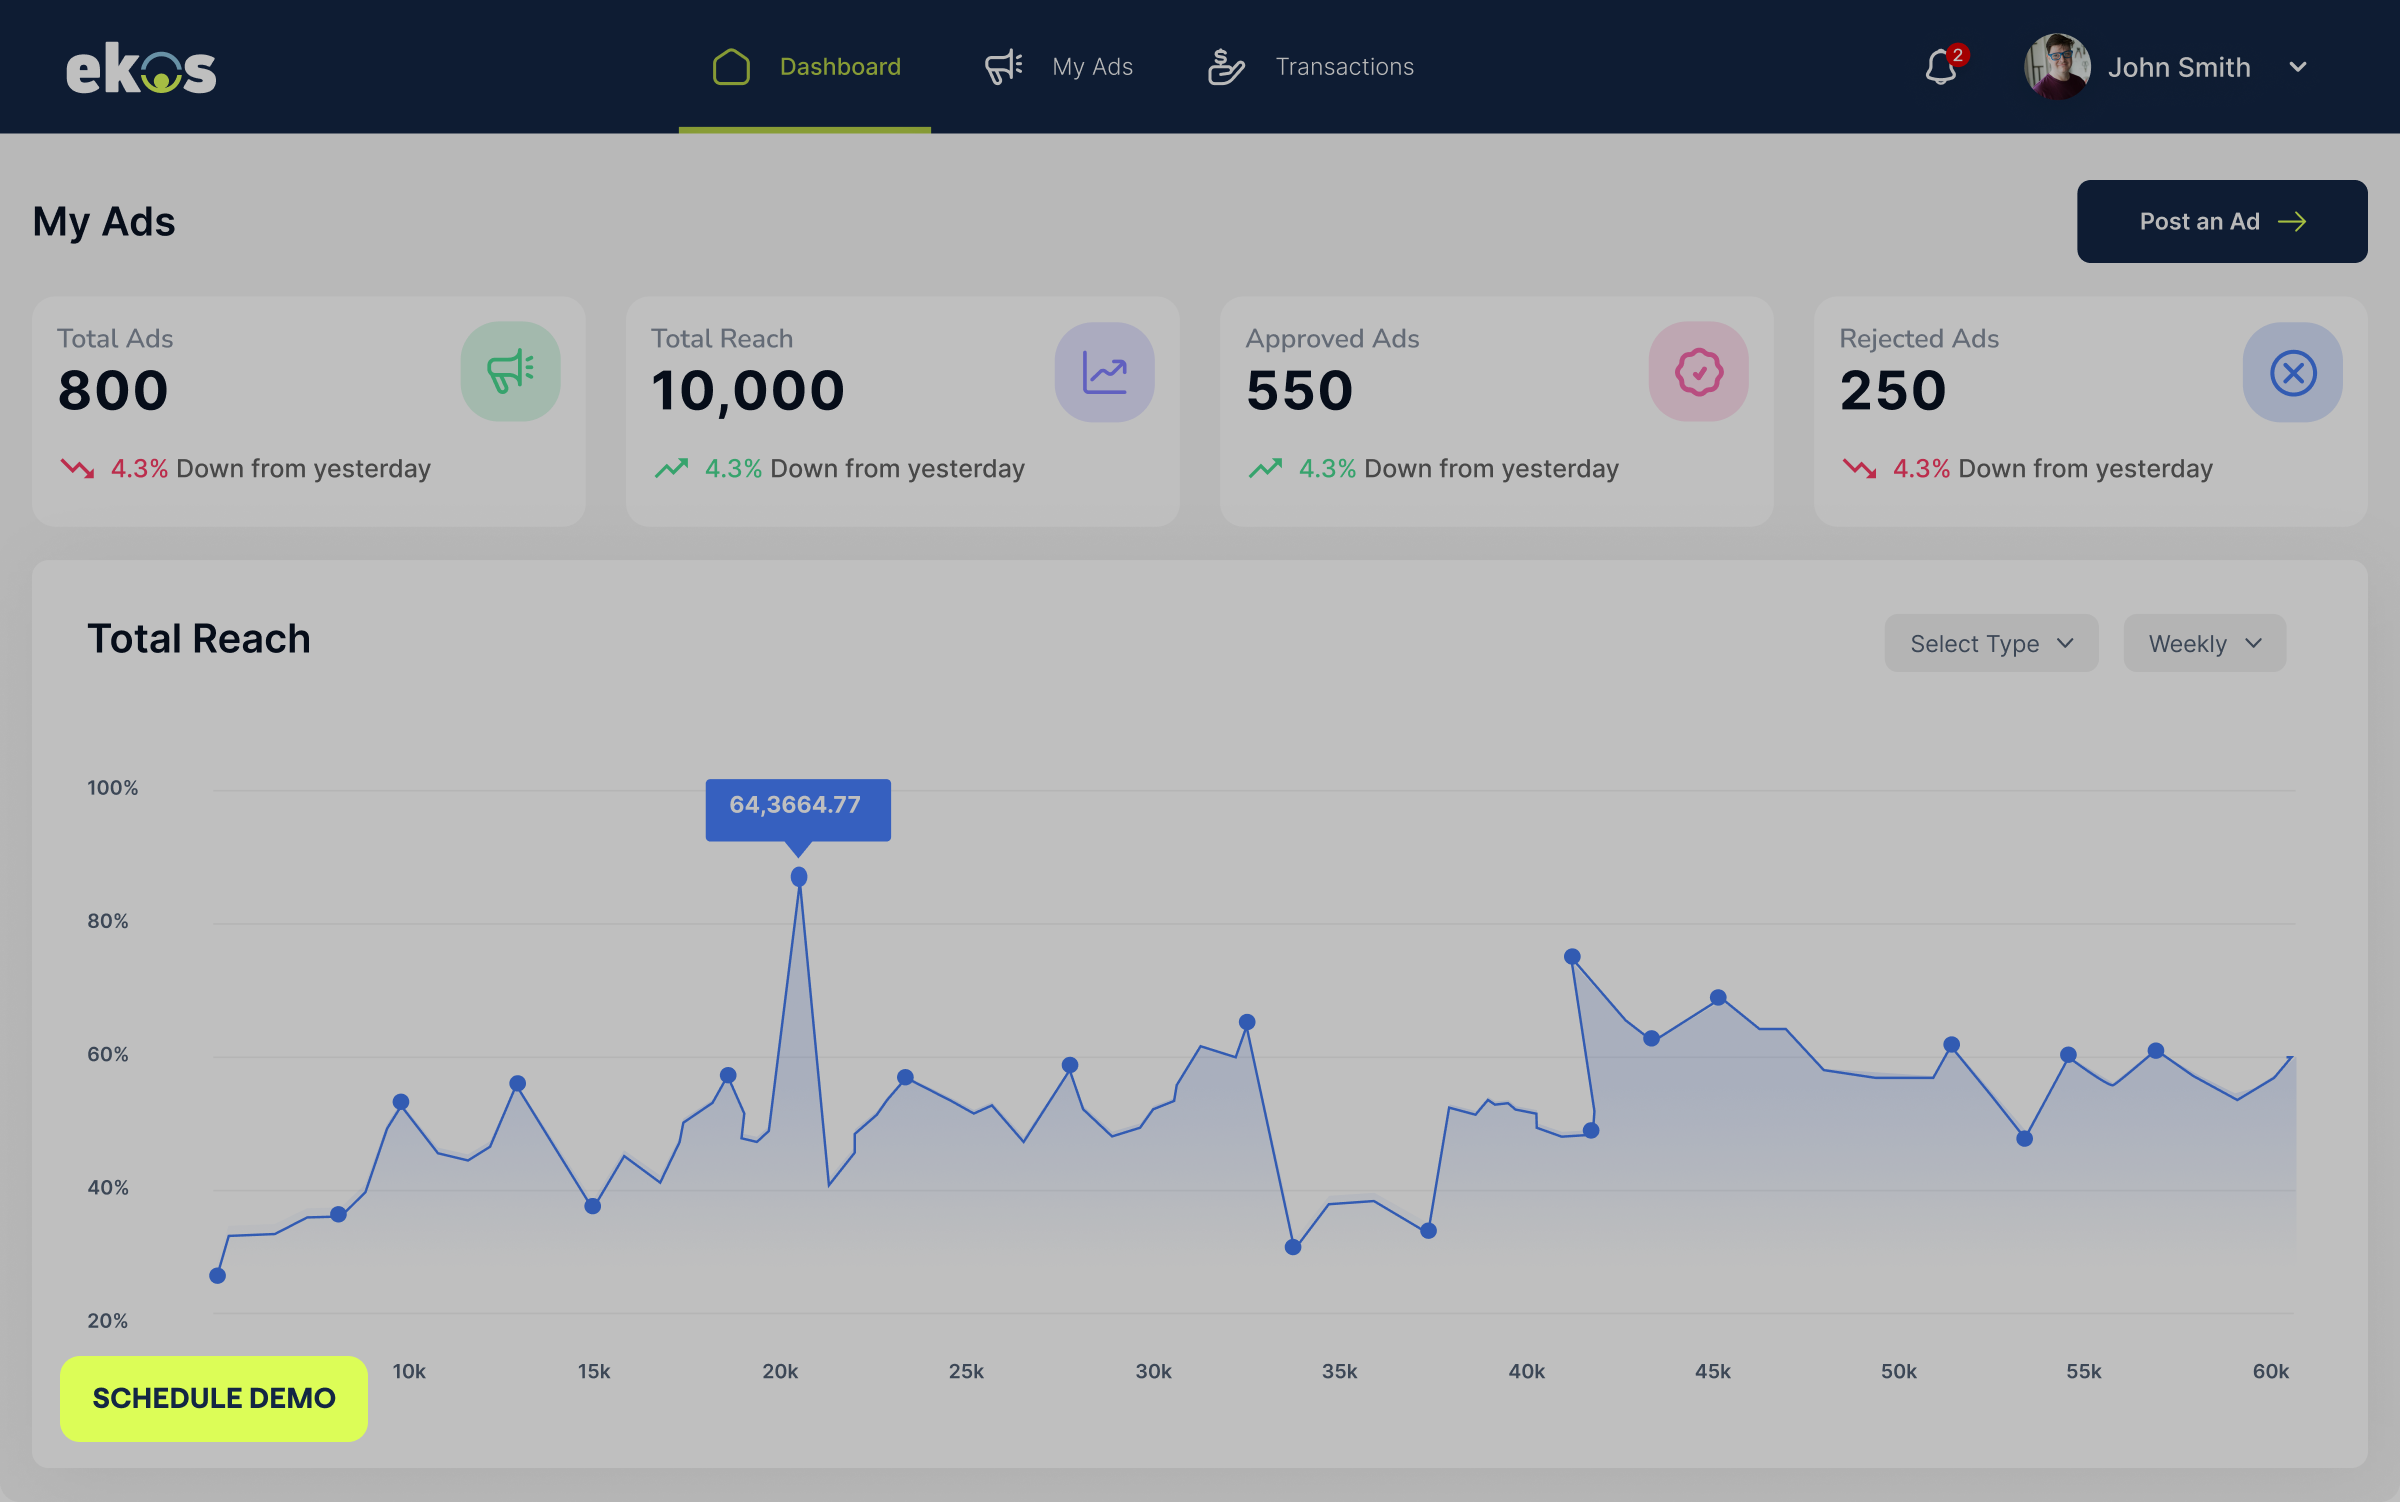Screen dimensions: 2400x1502
Task: Open the Transactions tab
Action: [1344, 67]
